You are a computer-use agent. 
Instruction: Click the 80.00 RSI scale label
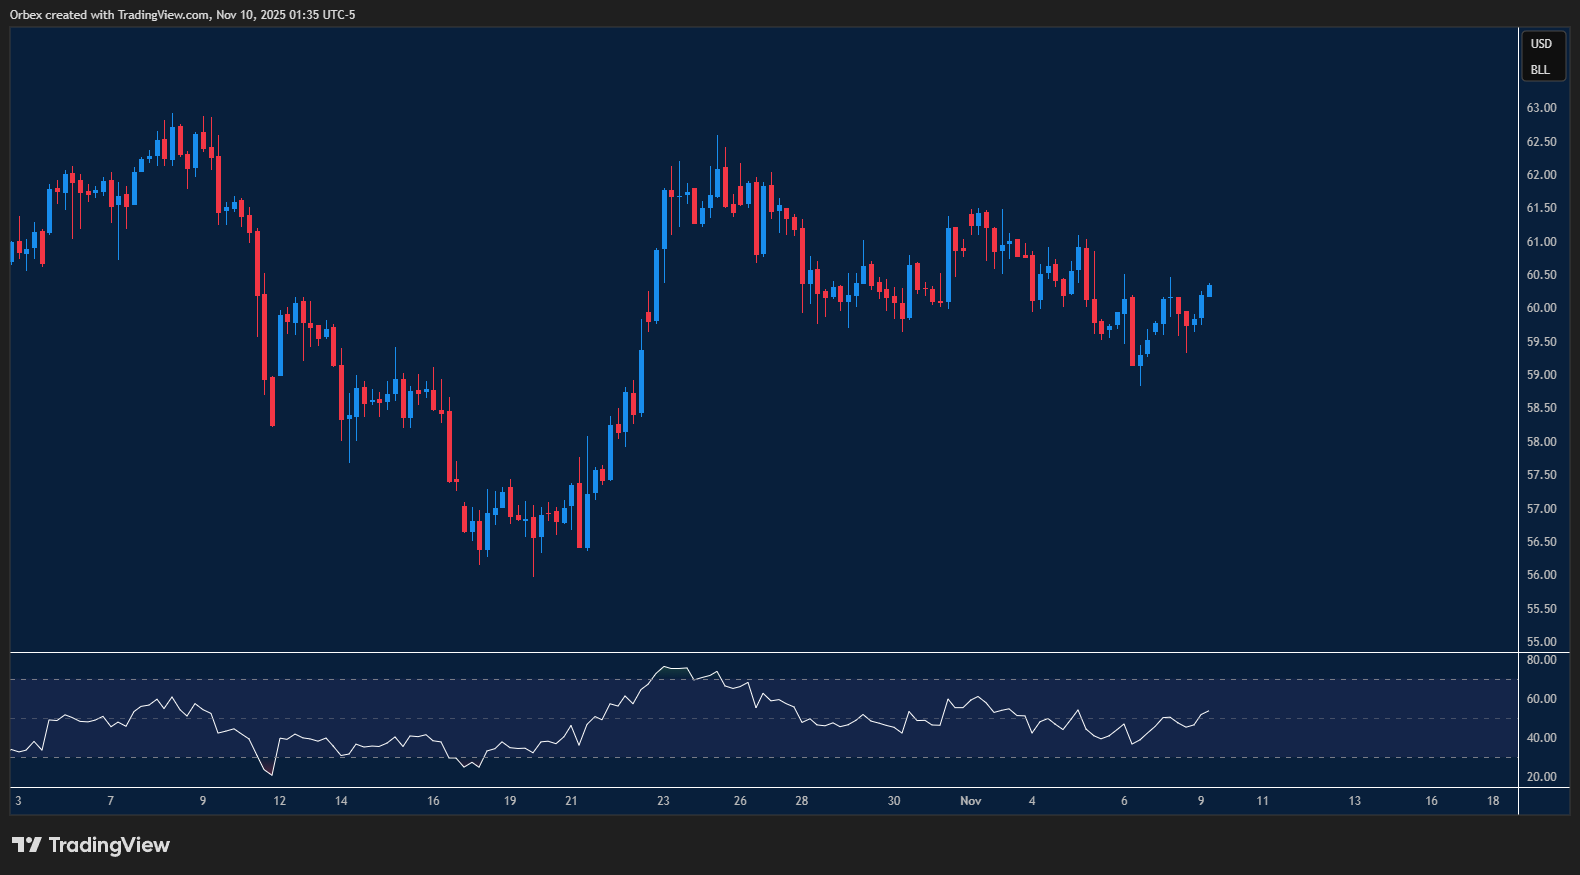tap(1541, 660)
